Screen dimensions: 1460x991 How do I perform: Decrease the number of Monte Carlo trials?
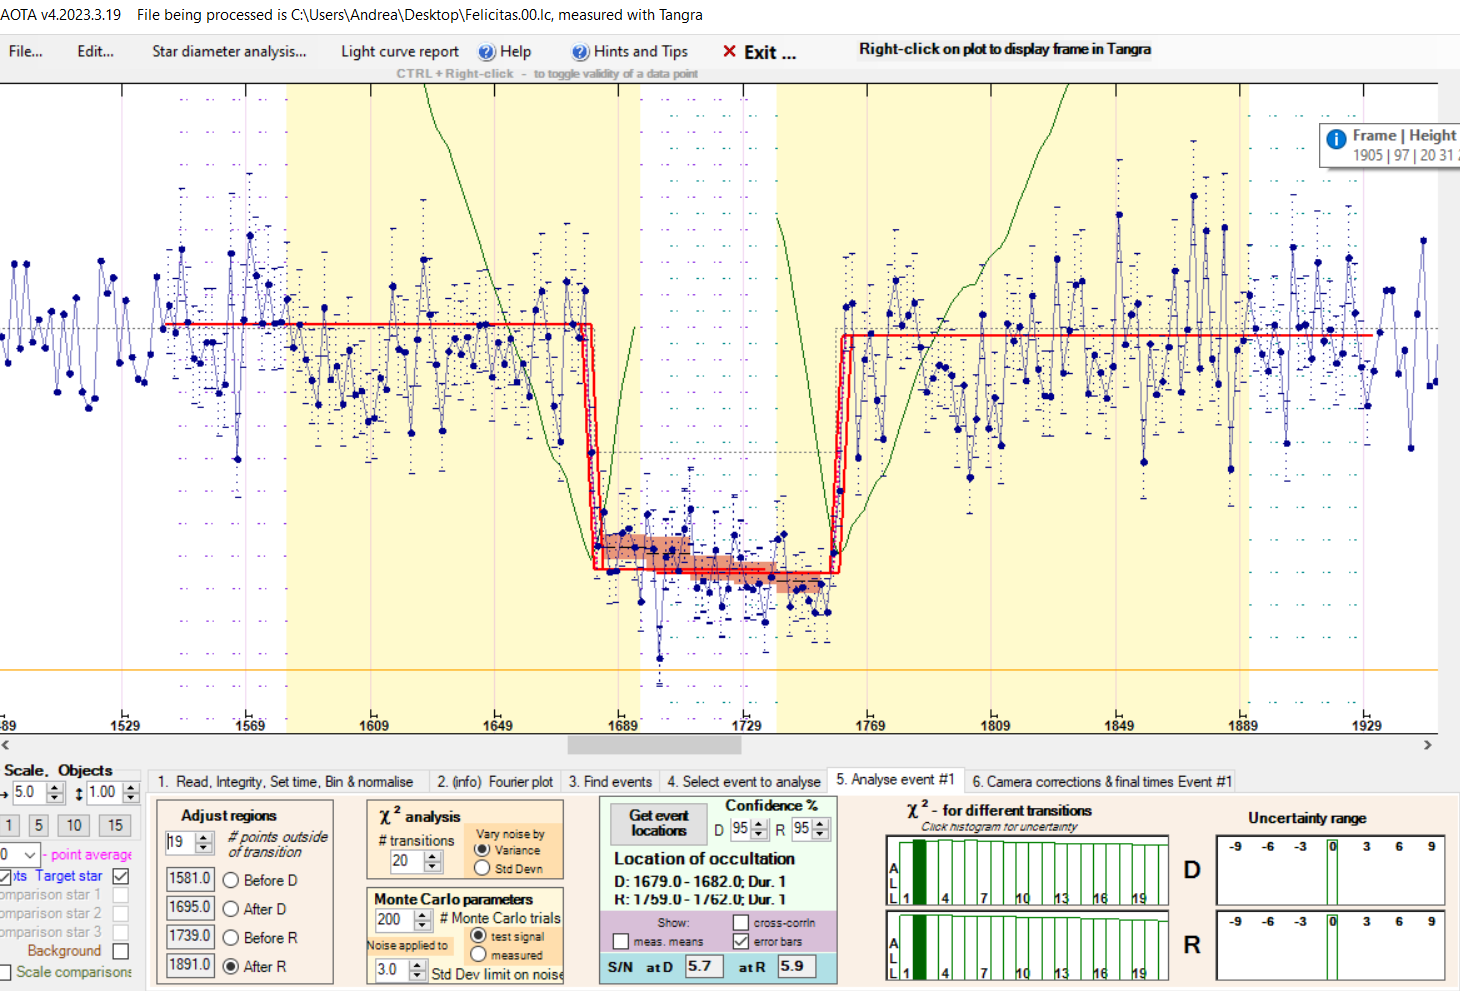click(422, 924)
